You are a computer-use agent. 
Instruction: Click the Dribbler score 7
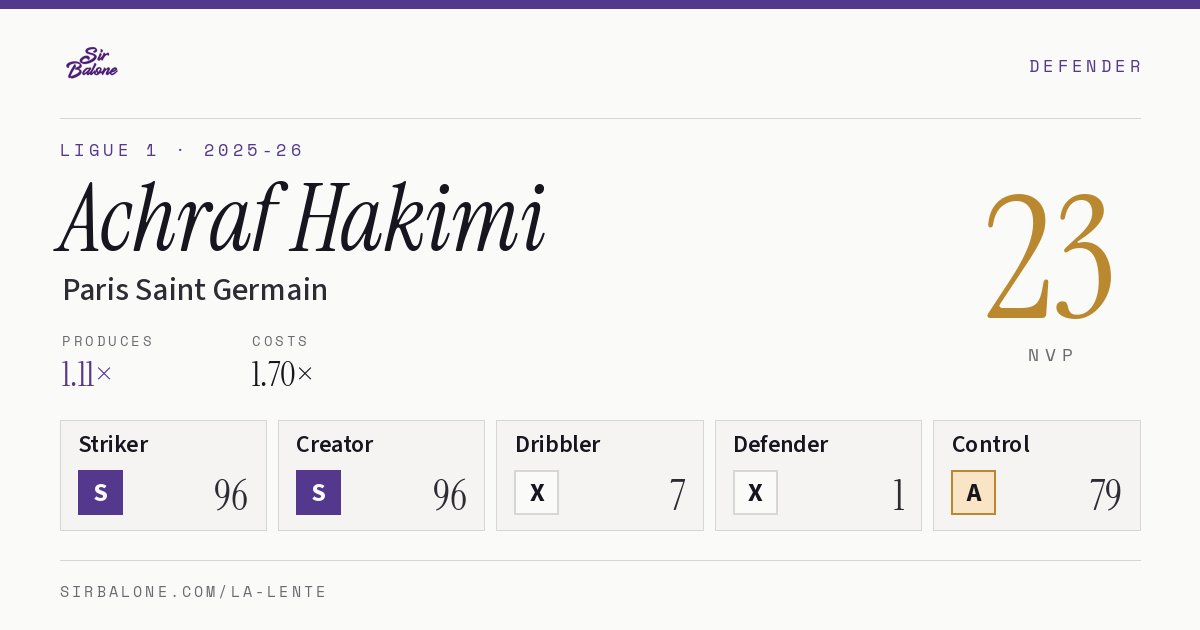pyautogui.click(x=677, y=495)
